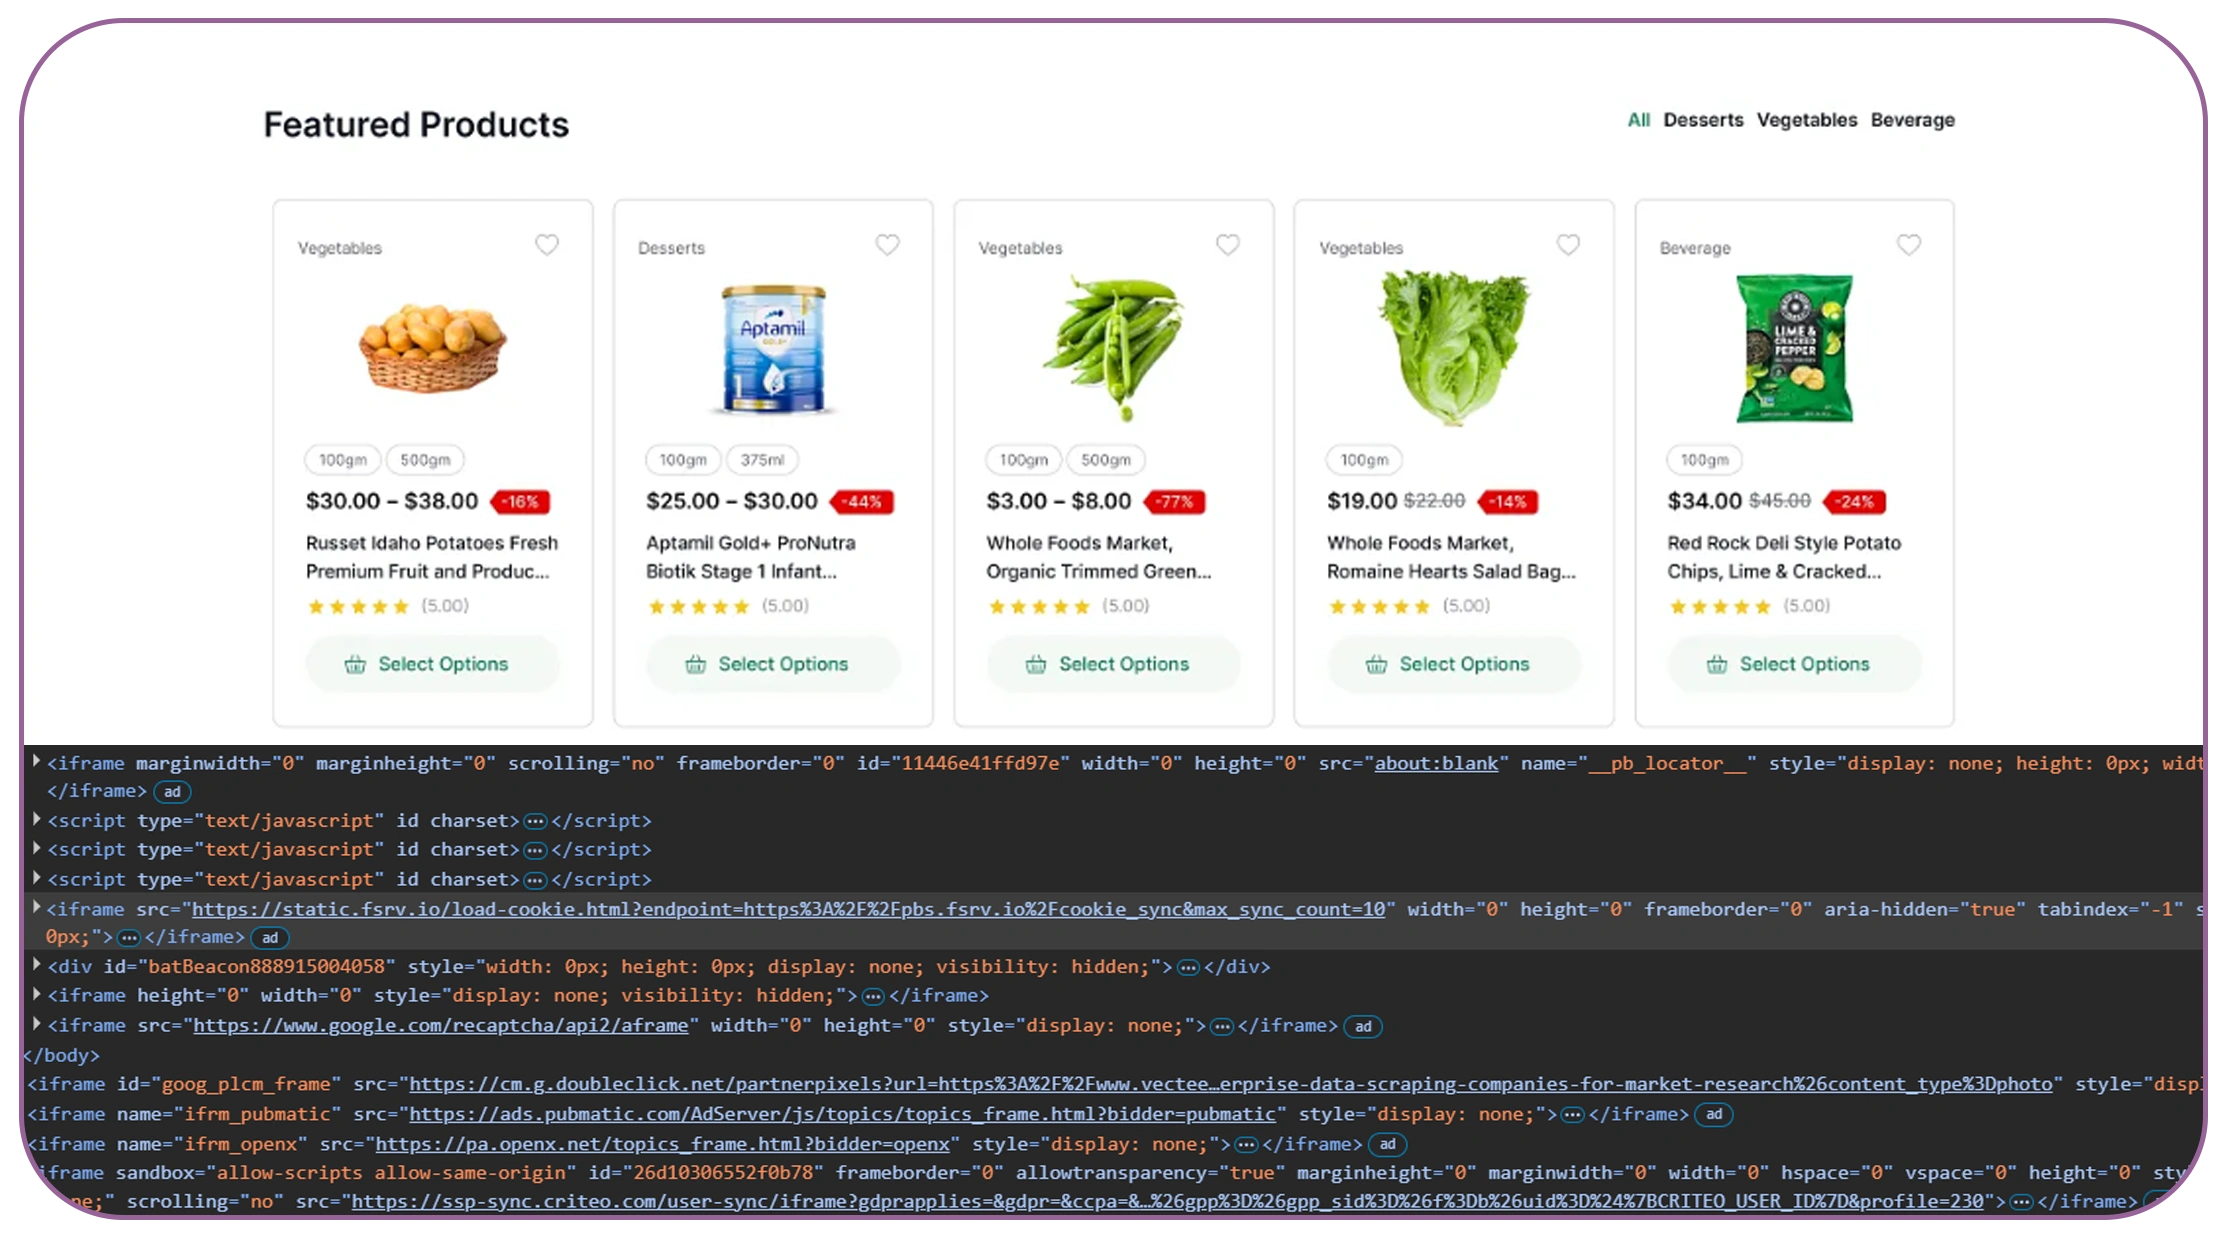This screenshot has width=2223, height=1240.
Task: Add Russet Idaho Potatoes to wishlist heart
Action: [547, 245]
